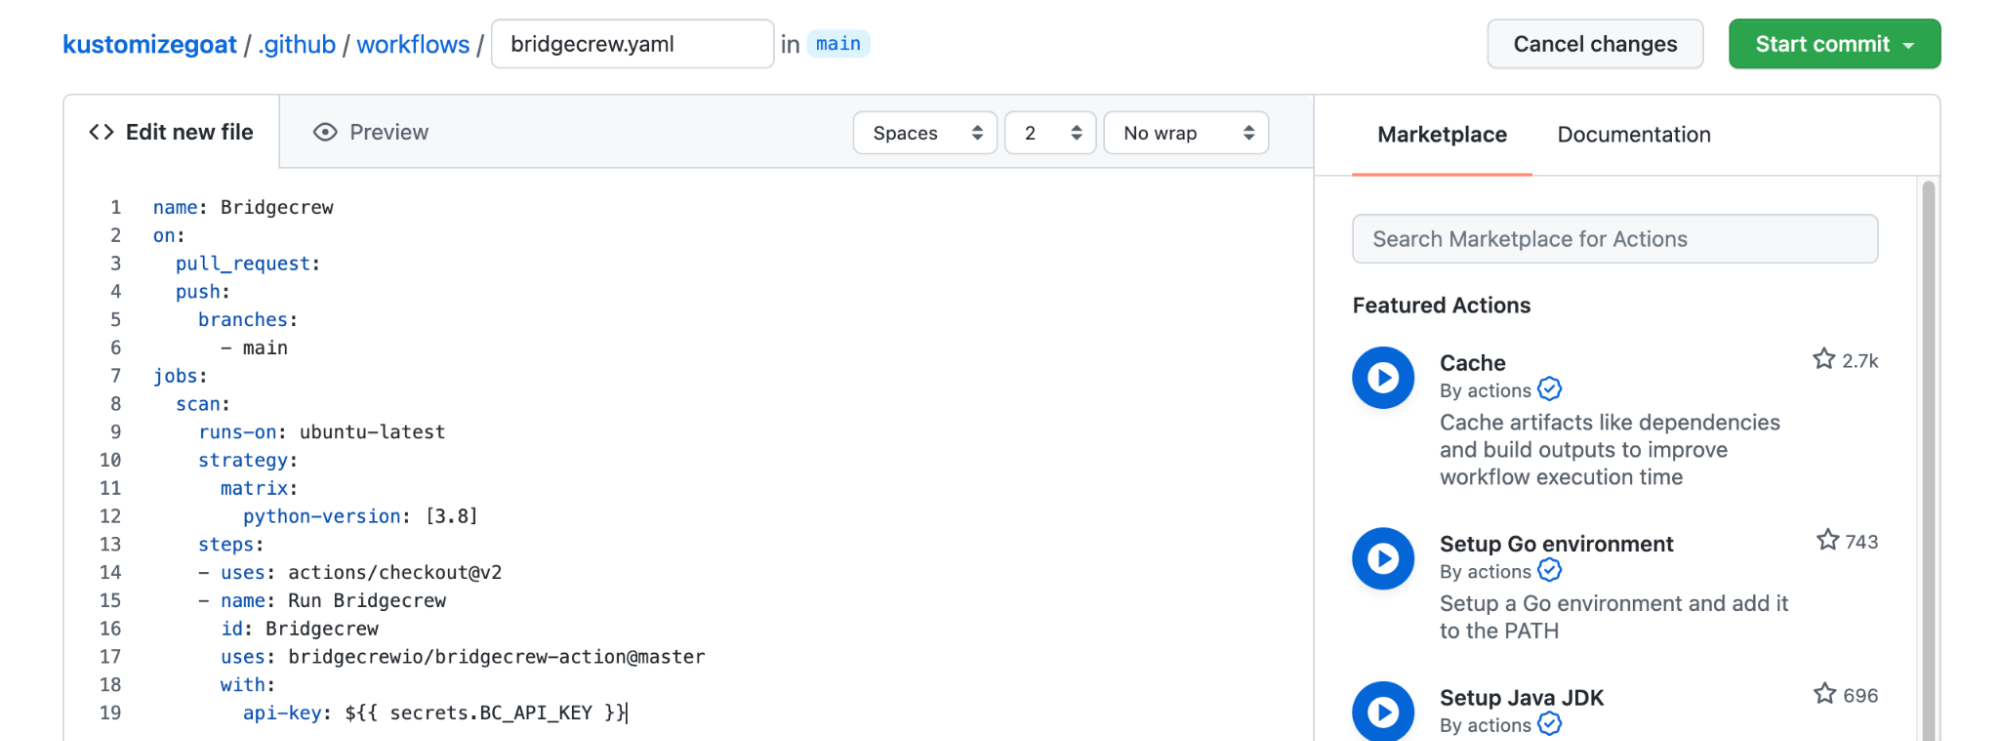Click the 'matrix:' line in the editor
Viewport: 1999px width, 741px height.
259,488
